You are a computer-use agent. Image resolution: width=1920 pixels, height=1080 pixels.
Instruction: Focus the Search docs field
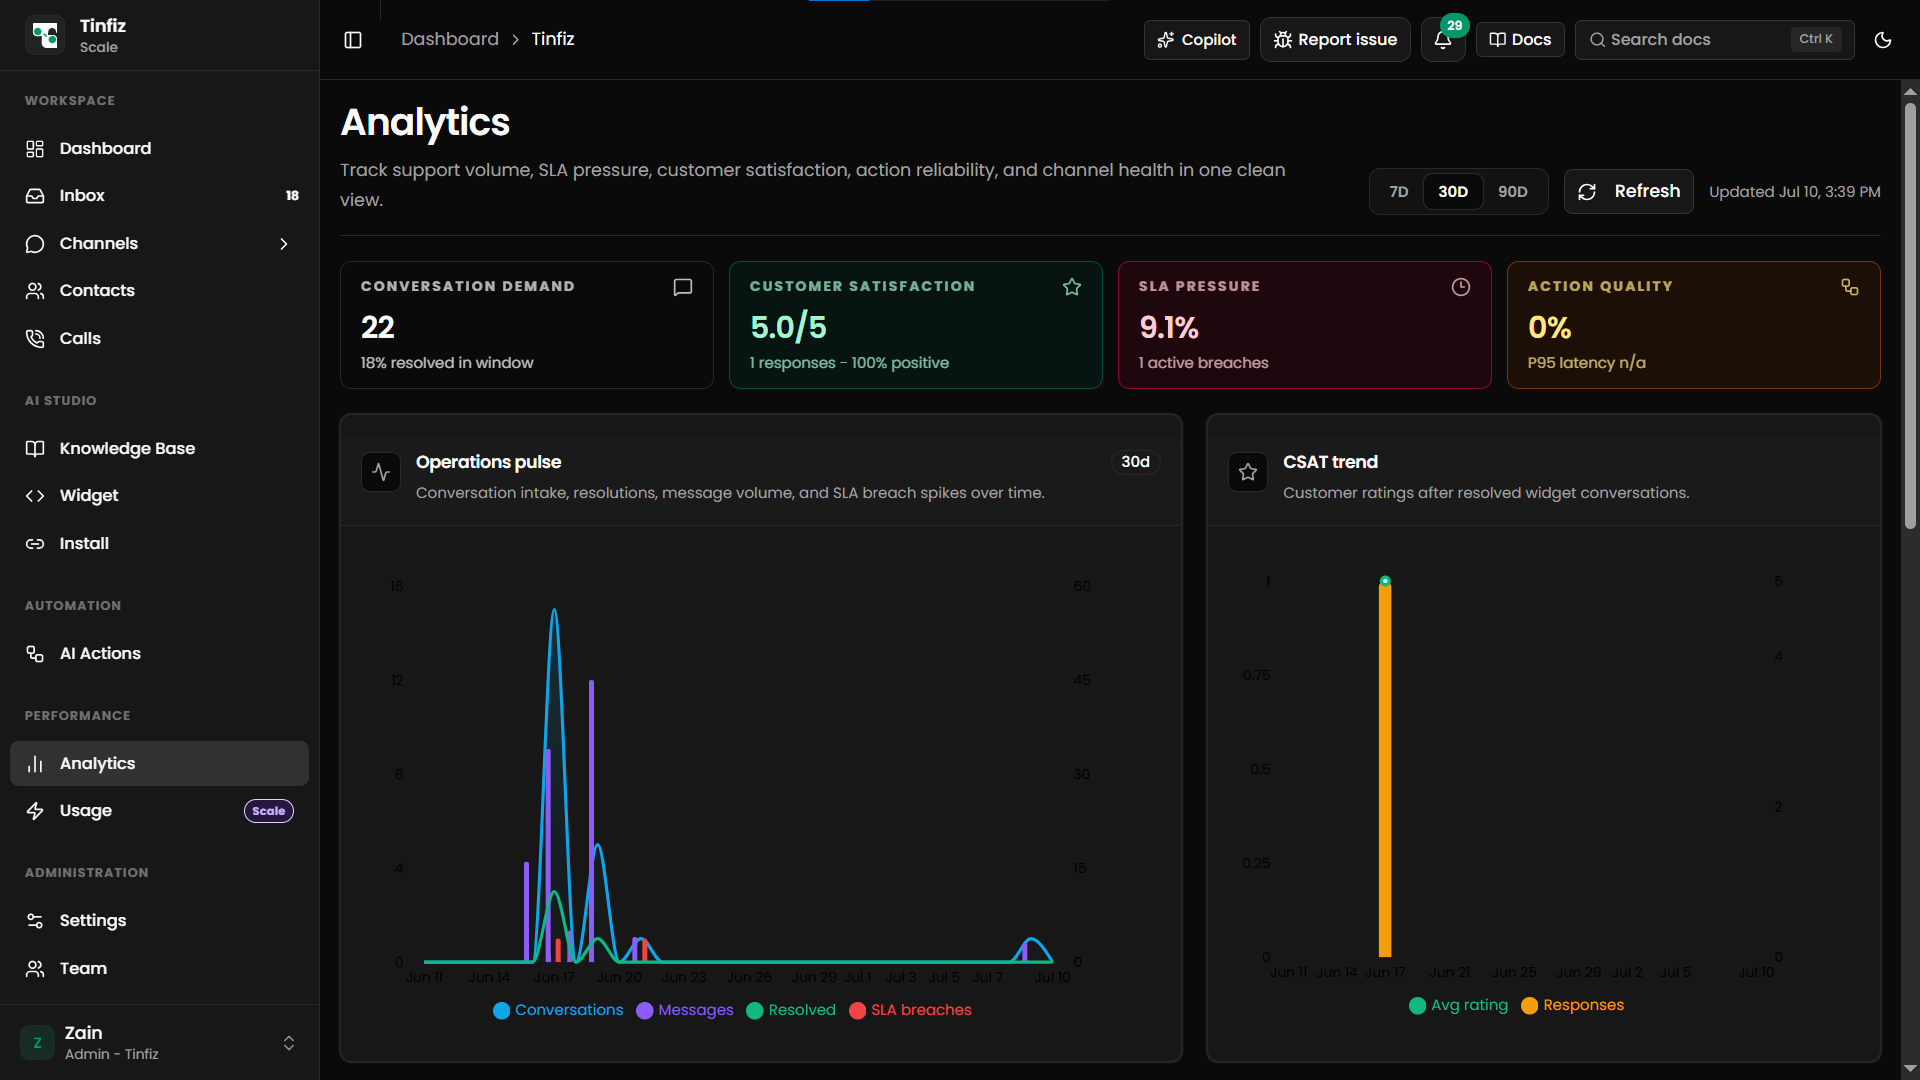1714,40
